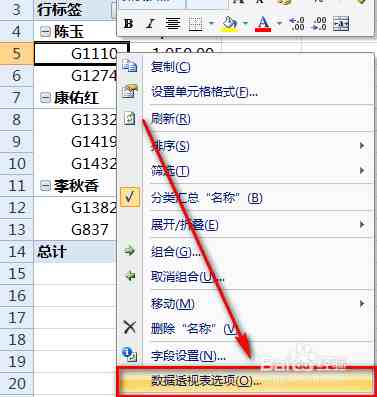The image size is (377, 397).
Task: Select the 陈玉 row label
Action: (x=69, y=32)
